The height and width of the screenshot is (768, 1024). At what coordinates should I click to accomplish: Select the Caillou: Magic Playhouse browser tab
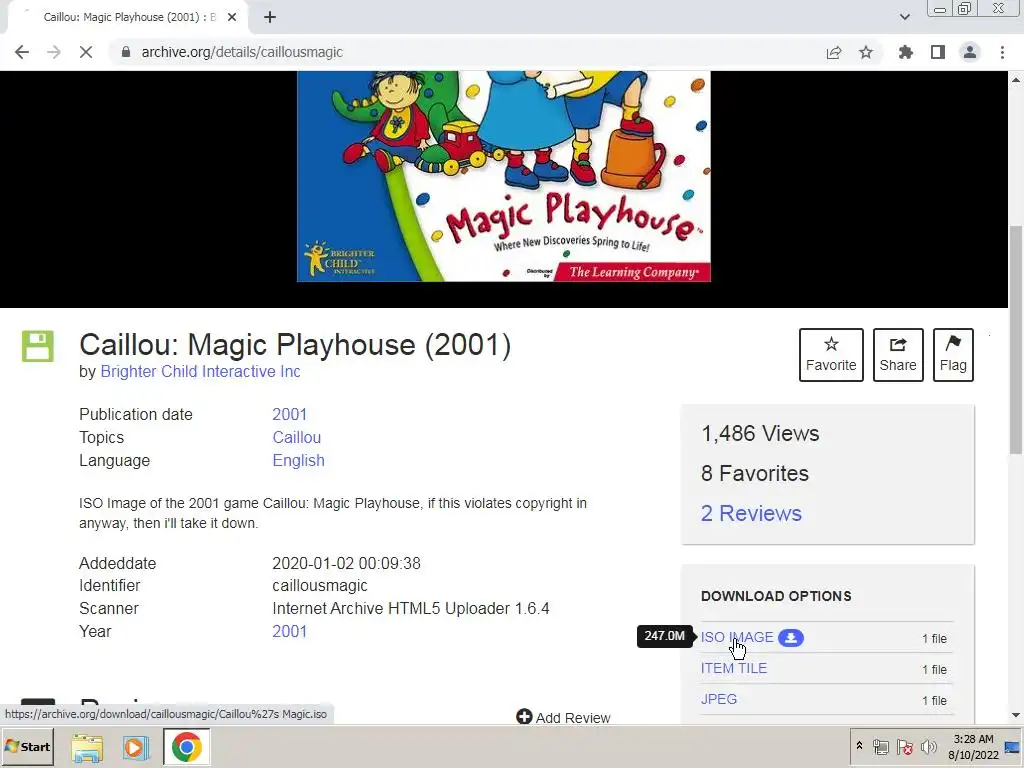[x=127, y=17]
